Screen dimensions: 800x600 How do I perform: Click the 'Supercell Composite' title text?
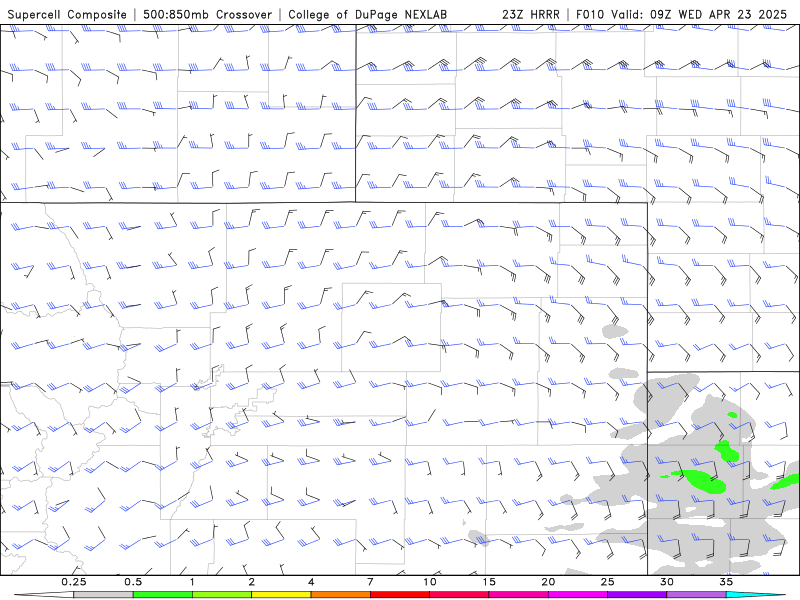click(x=67, y=15)
